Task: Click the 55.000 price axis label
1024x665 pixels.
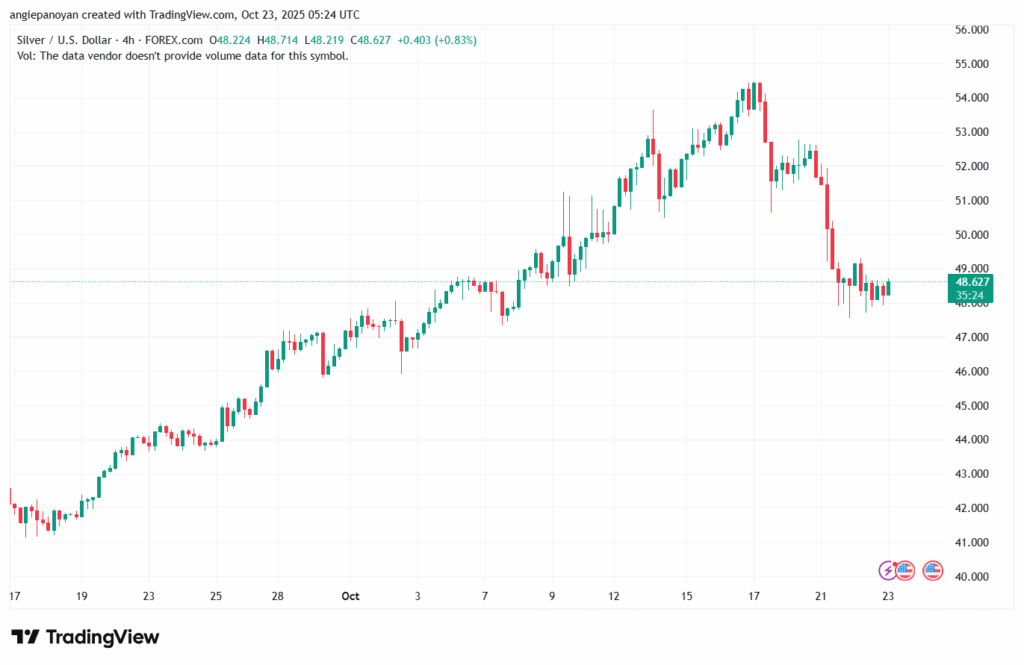Action: [x=973, y=64]
